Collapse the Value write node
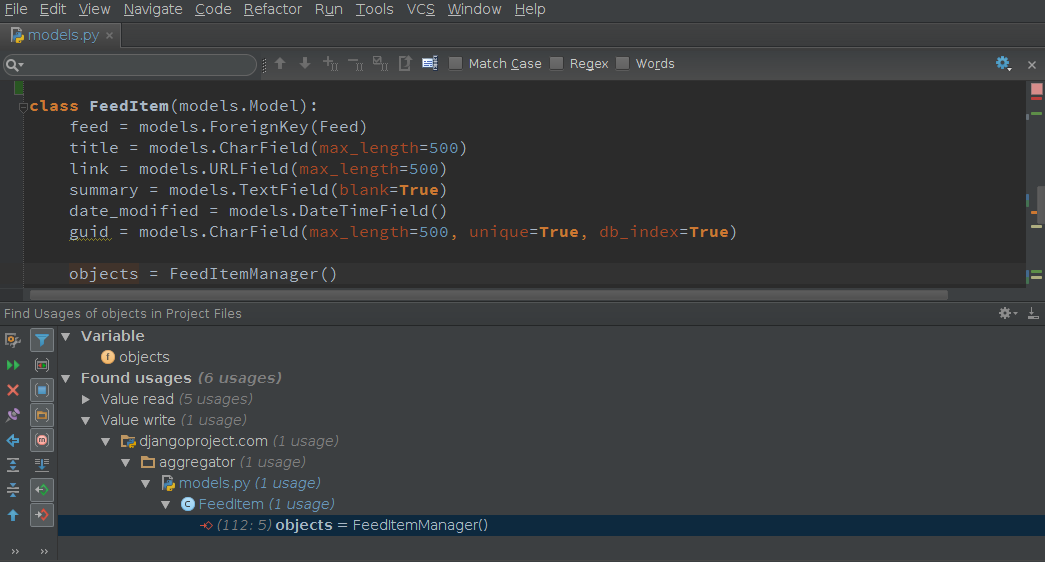The width and height of the screenshot is (1045, 562). (x=85, y=421)
